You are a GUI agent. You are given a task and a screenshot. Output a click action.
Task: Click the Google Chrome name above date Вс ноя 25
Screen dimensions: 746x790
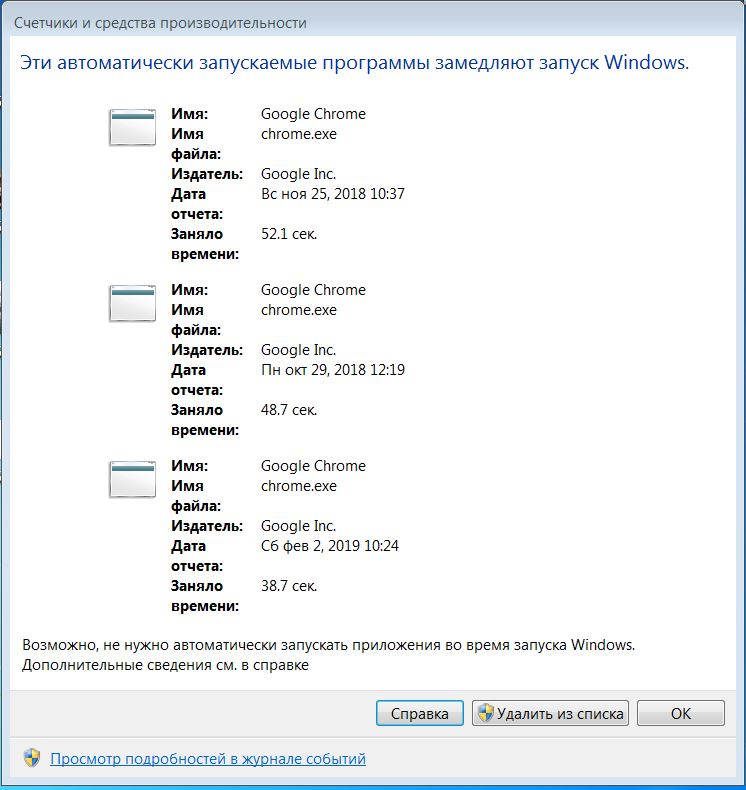click(x=313, y=114)
